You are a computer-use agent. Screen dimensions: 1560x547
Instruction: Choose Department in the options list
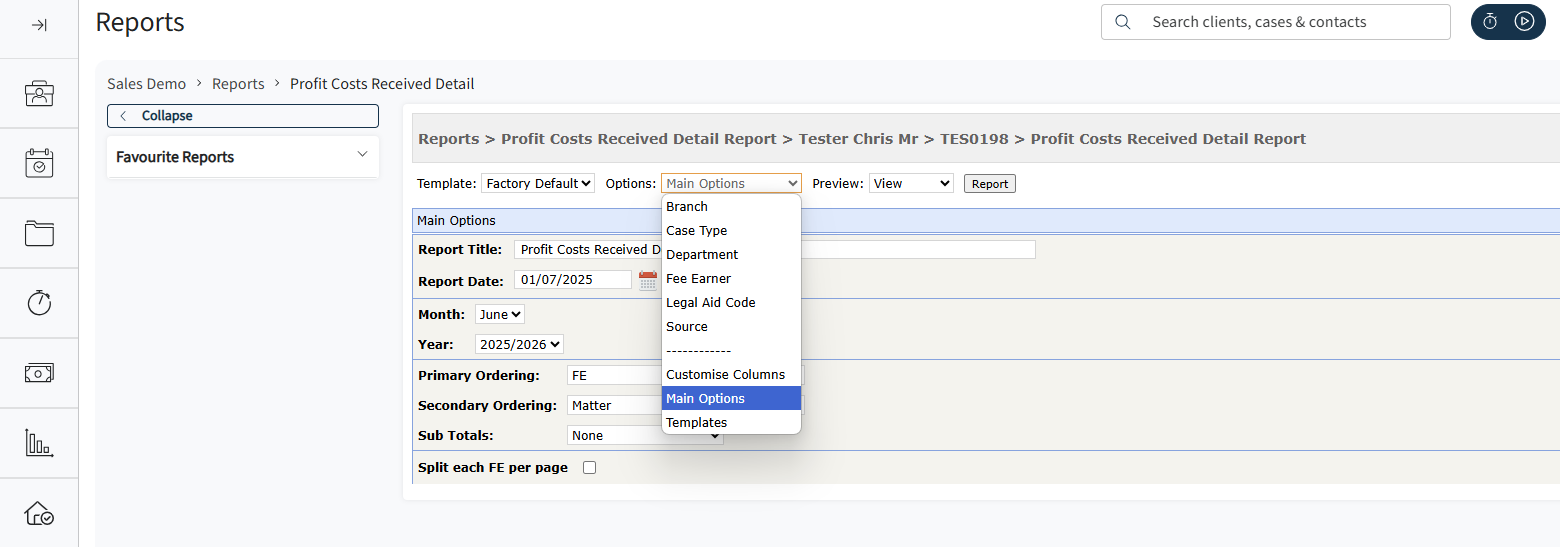click(x=731, y=254)
